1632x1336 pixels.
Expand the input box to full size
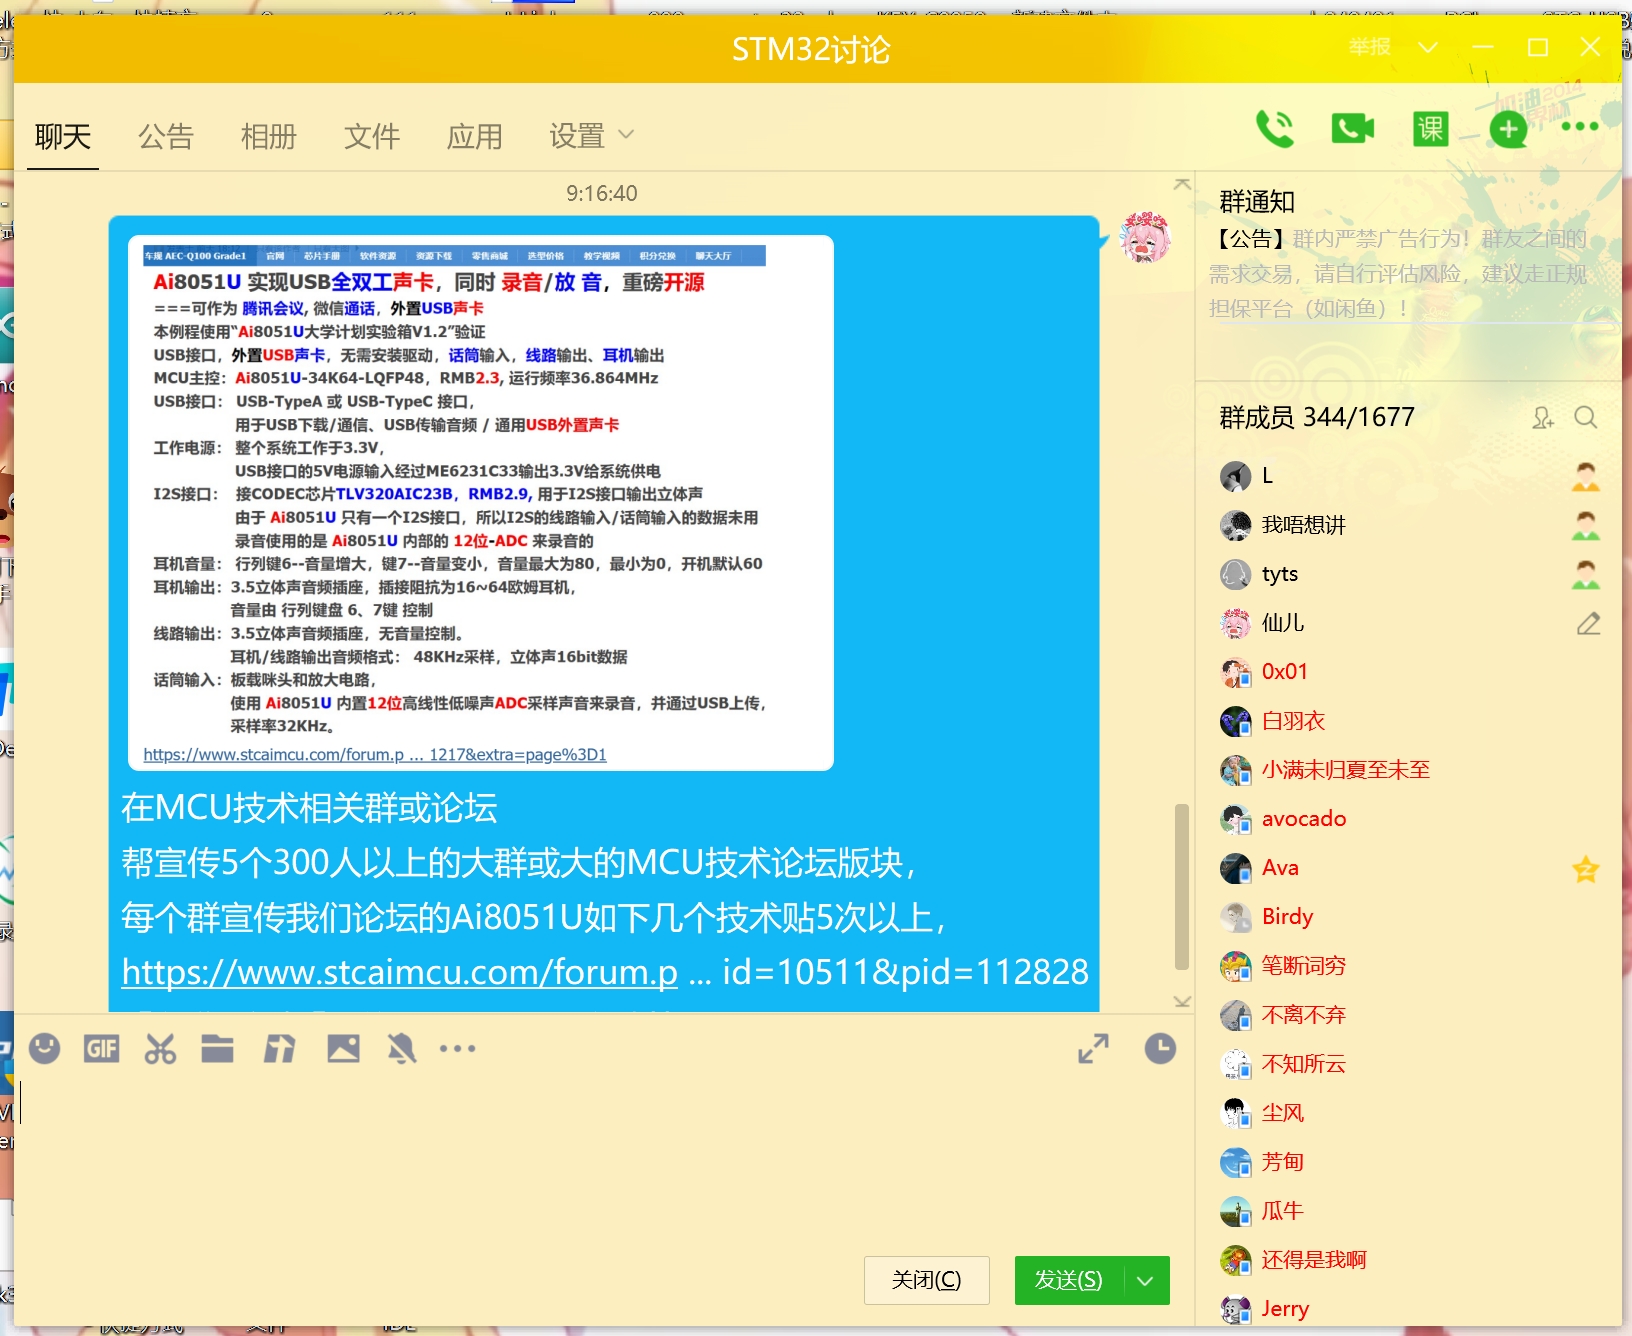(x=1093, y=1048)
